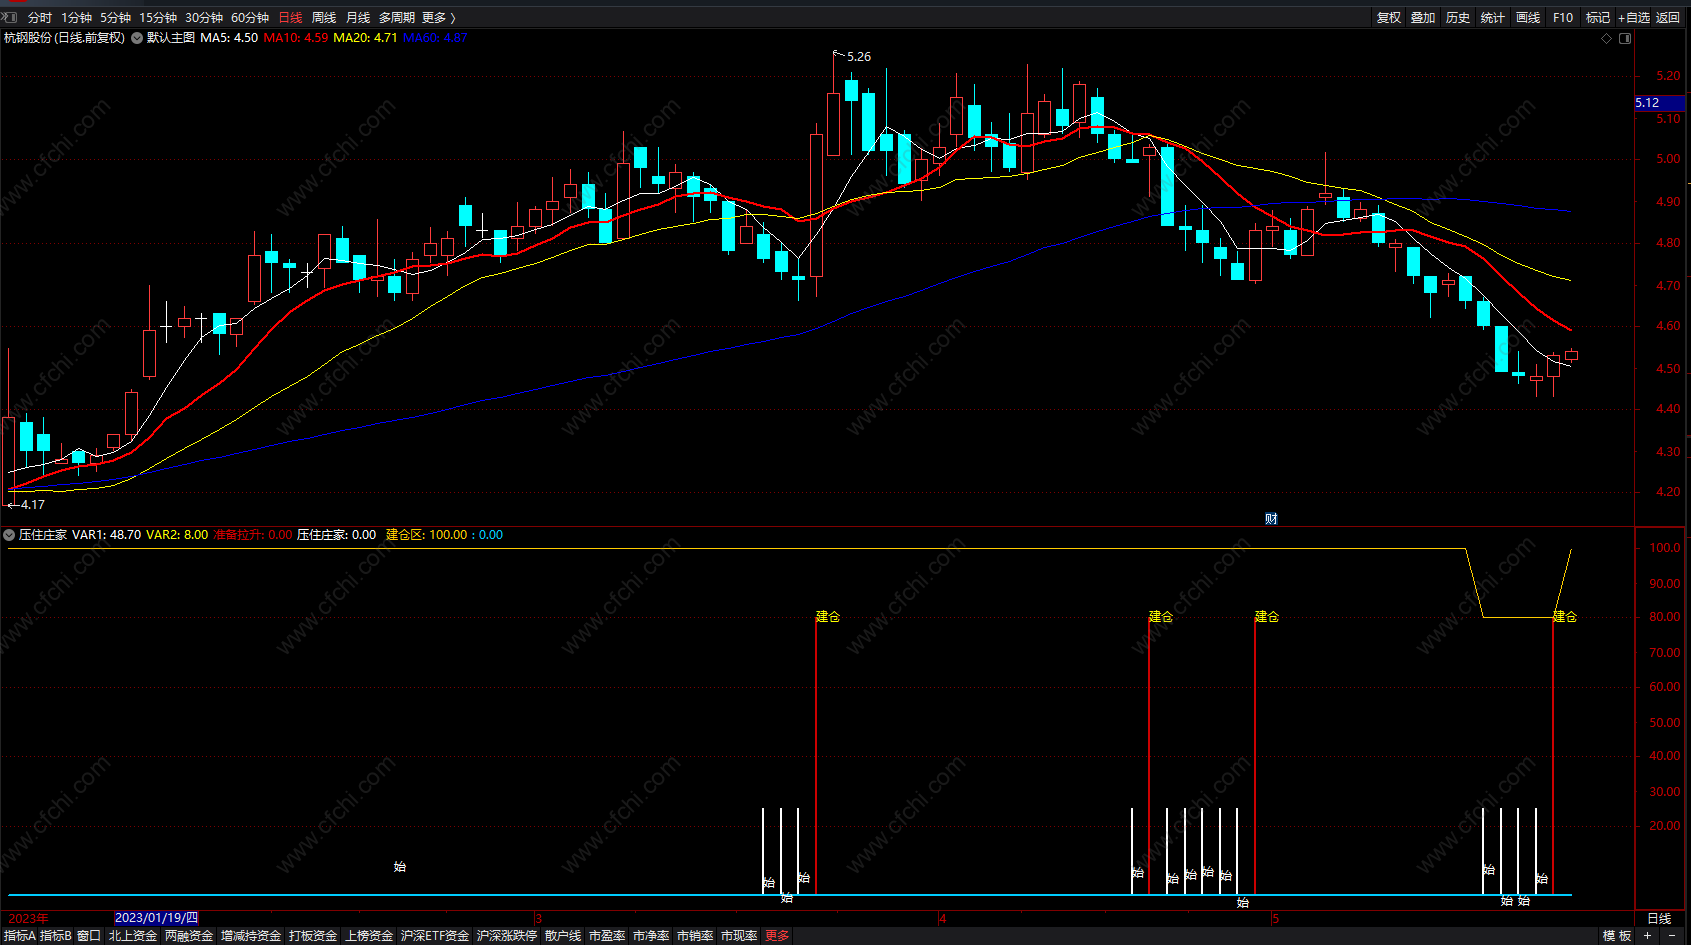Select the 指标B tab
Image resolution: width=1691 pixels, height=945 pixels.
coord(55,936)
